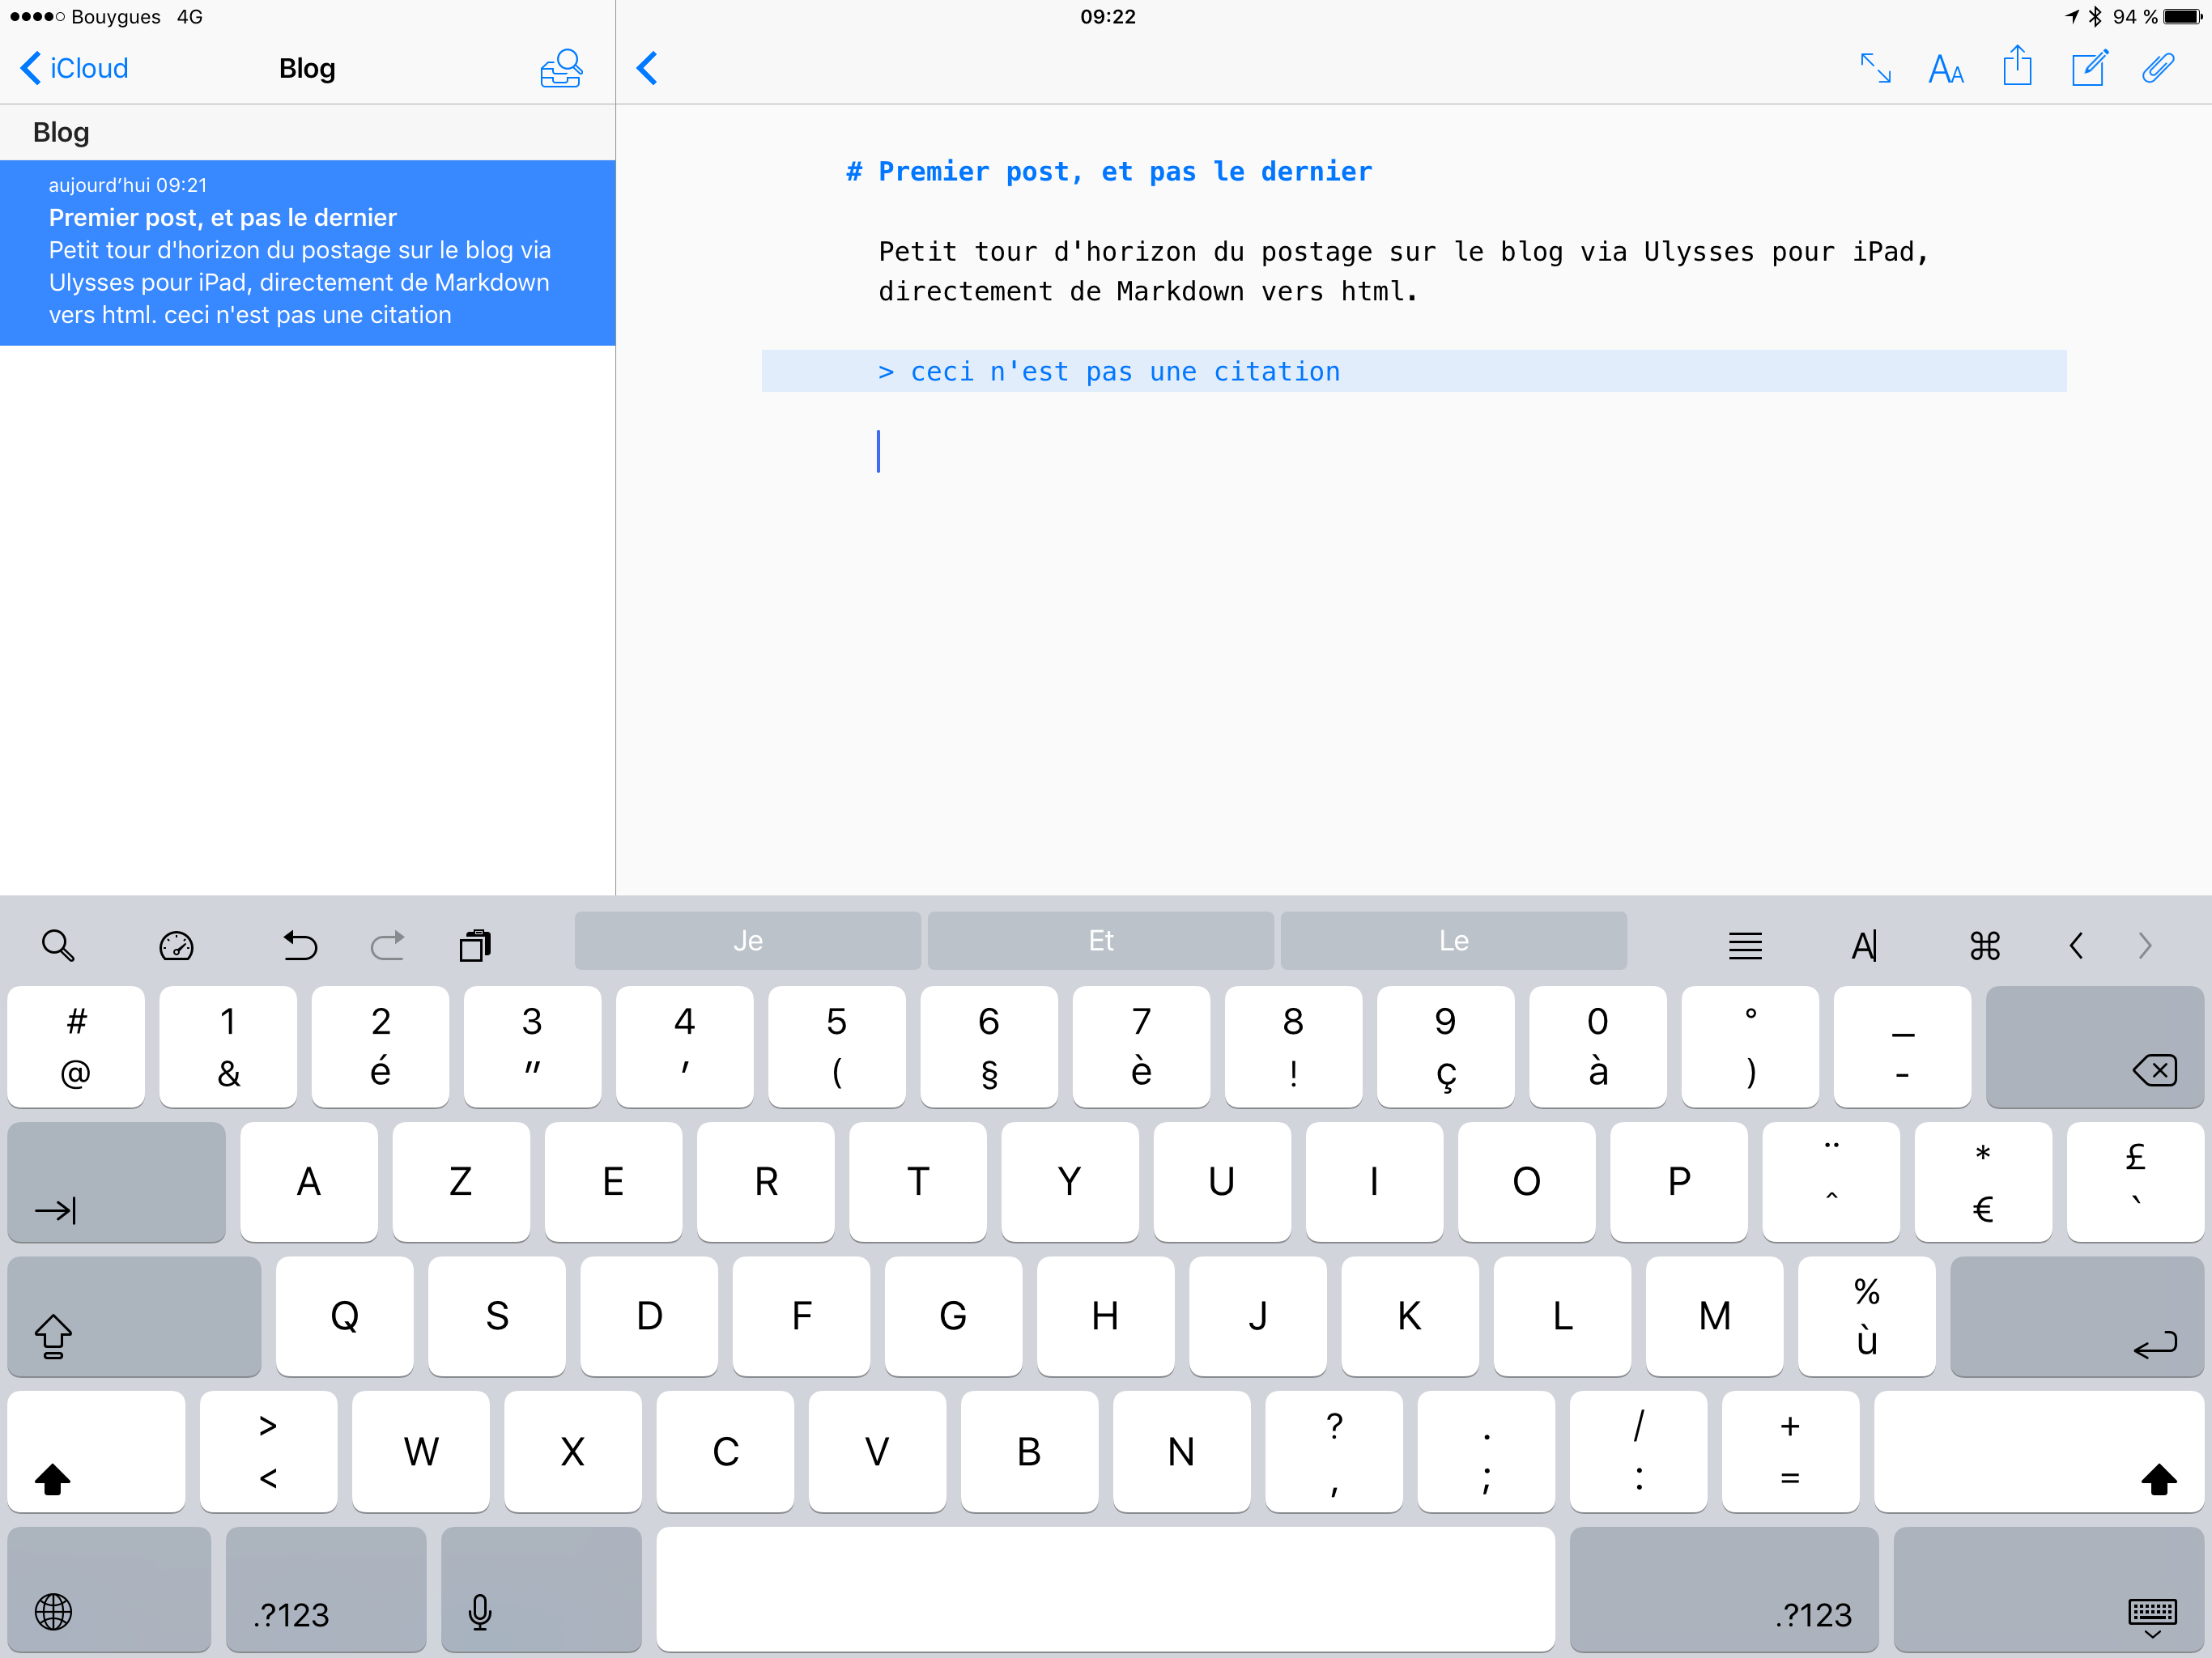Toggle the left shift key
Viewport: 2212px width, 1658px height.
click(x=96, y=1452)
